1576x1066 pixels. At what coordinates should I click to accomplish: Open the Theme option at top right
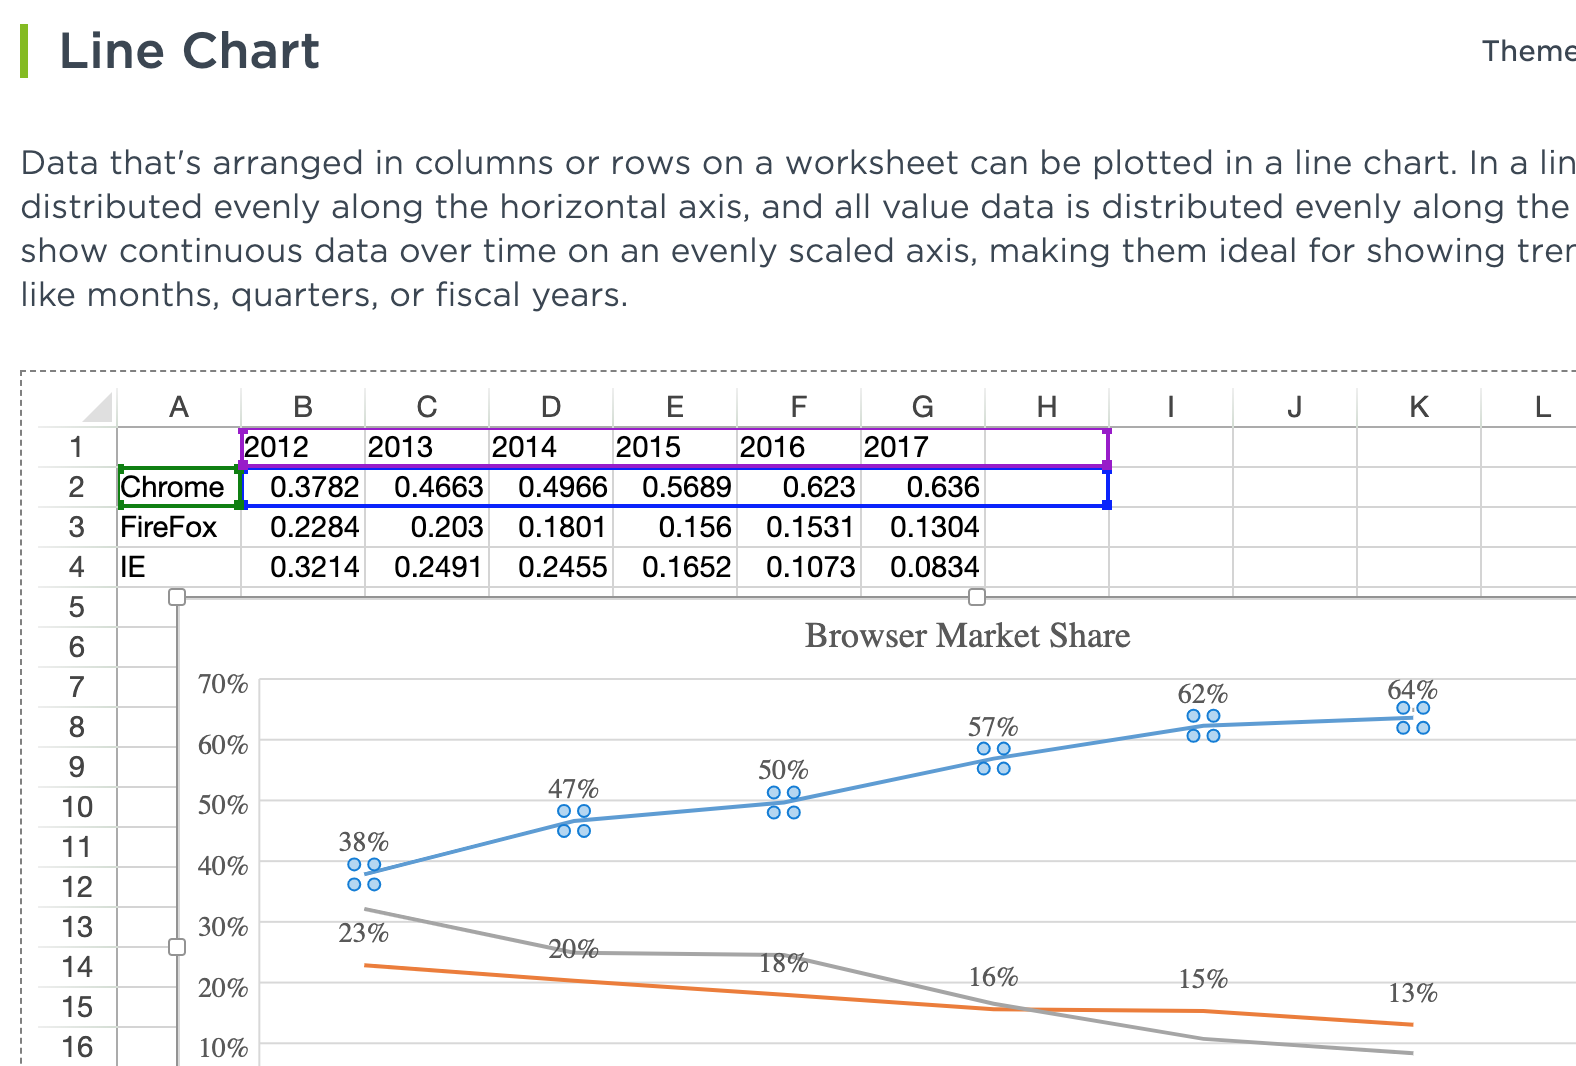(x=1528, y=51)
